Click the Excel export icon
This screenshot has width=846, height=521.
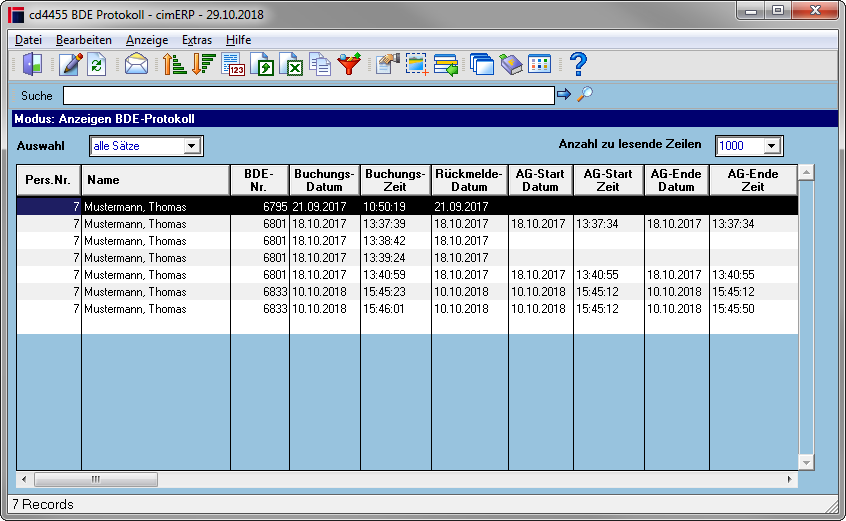291,64
